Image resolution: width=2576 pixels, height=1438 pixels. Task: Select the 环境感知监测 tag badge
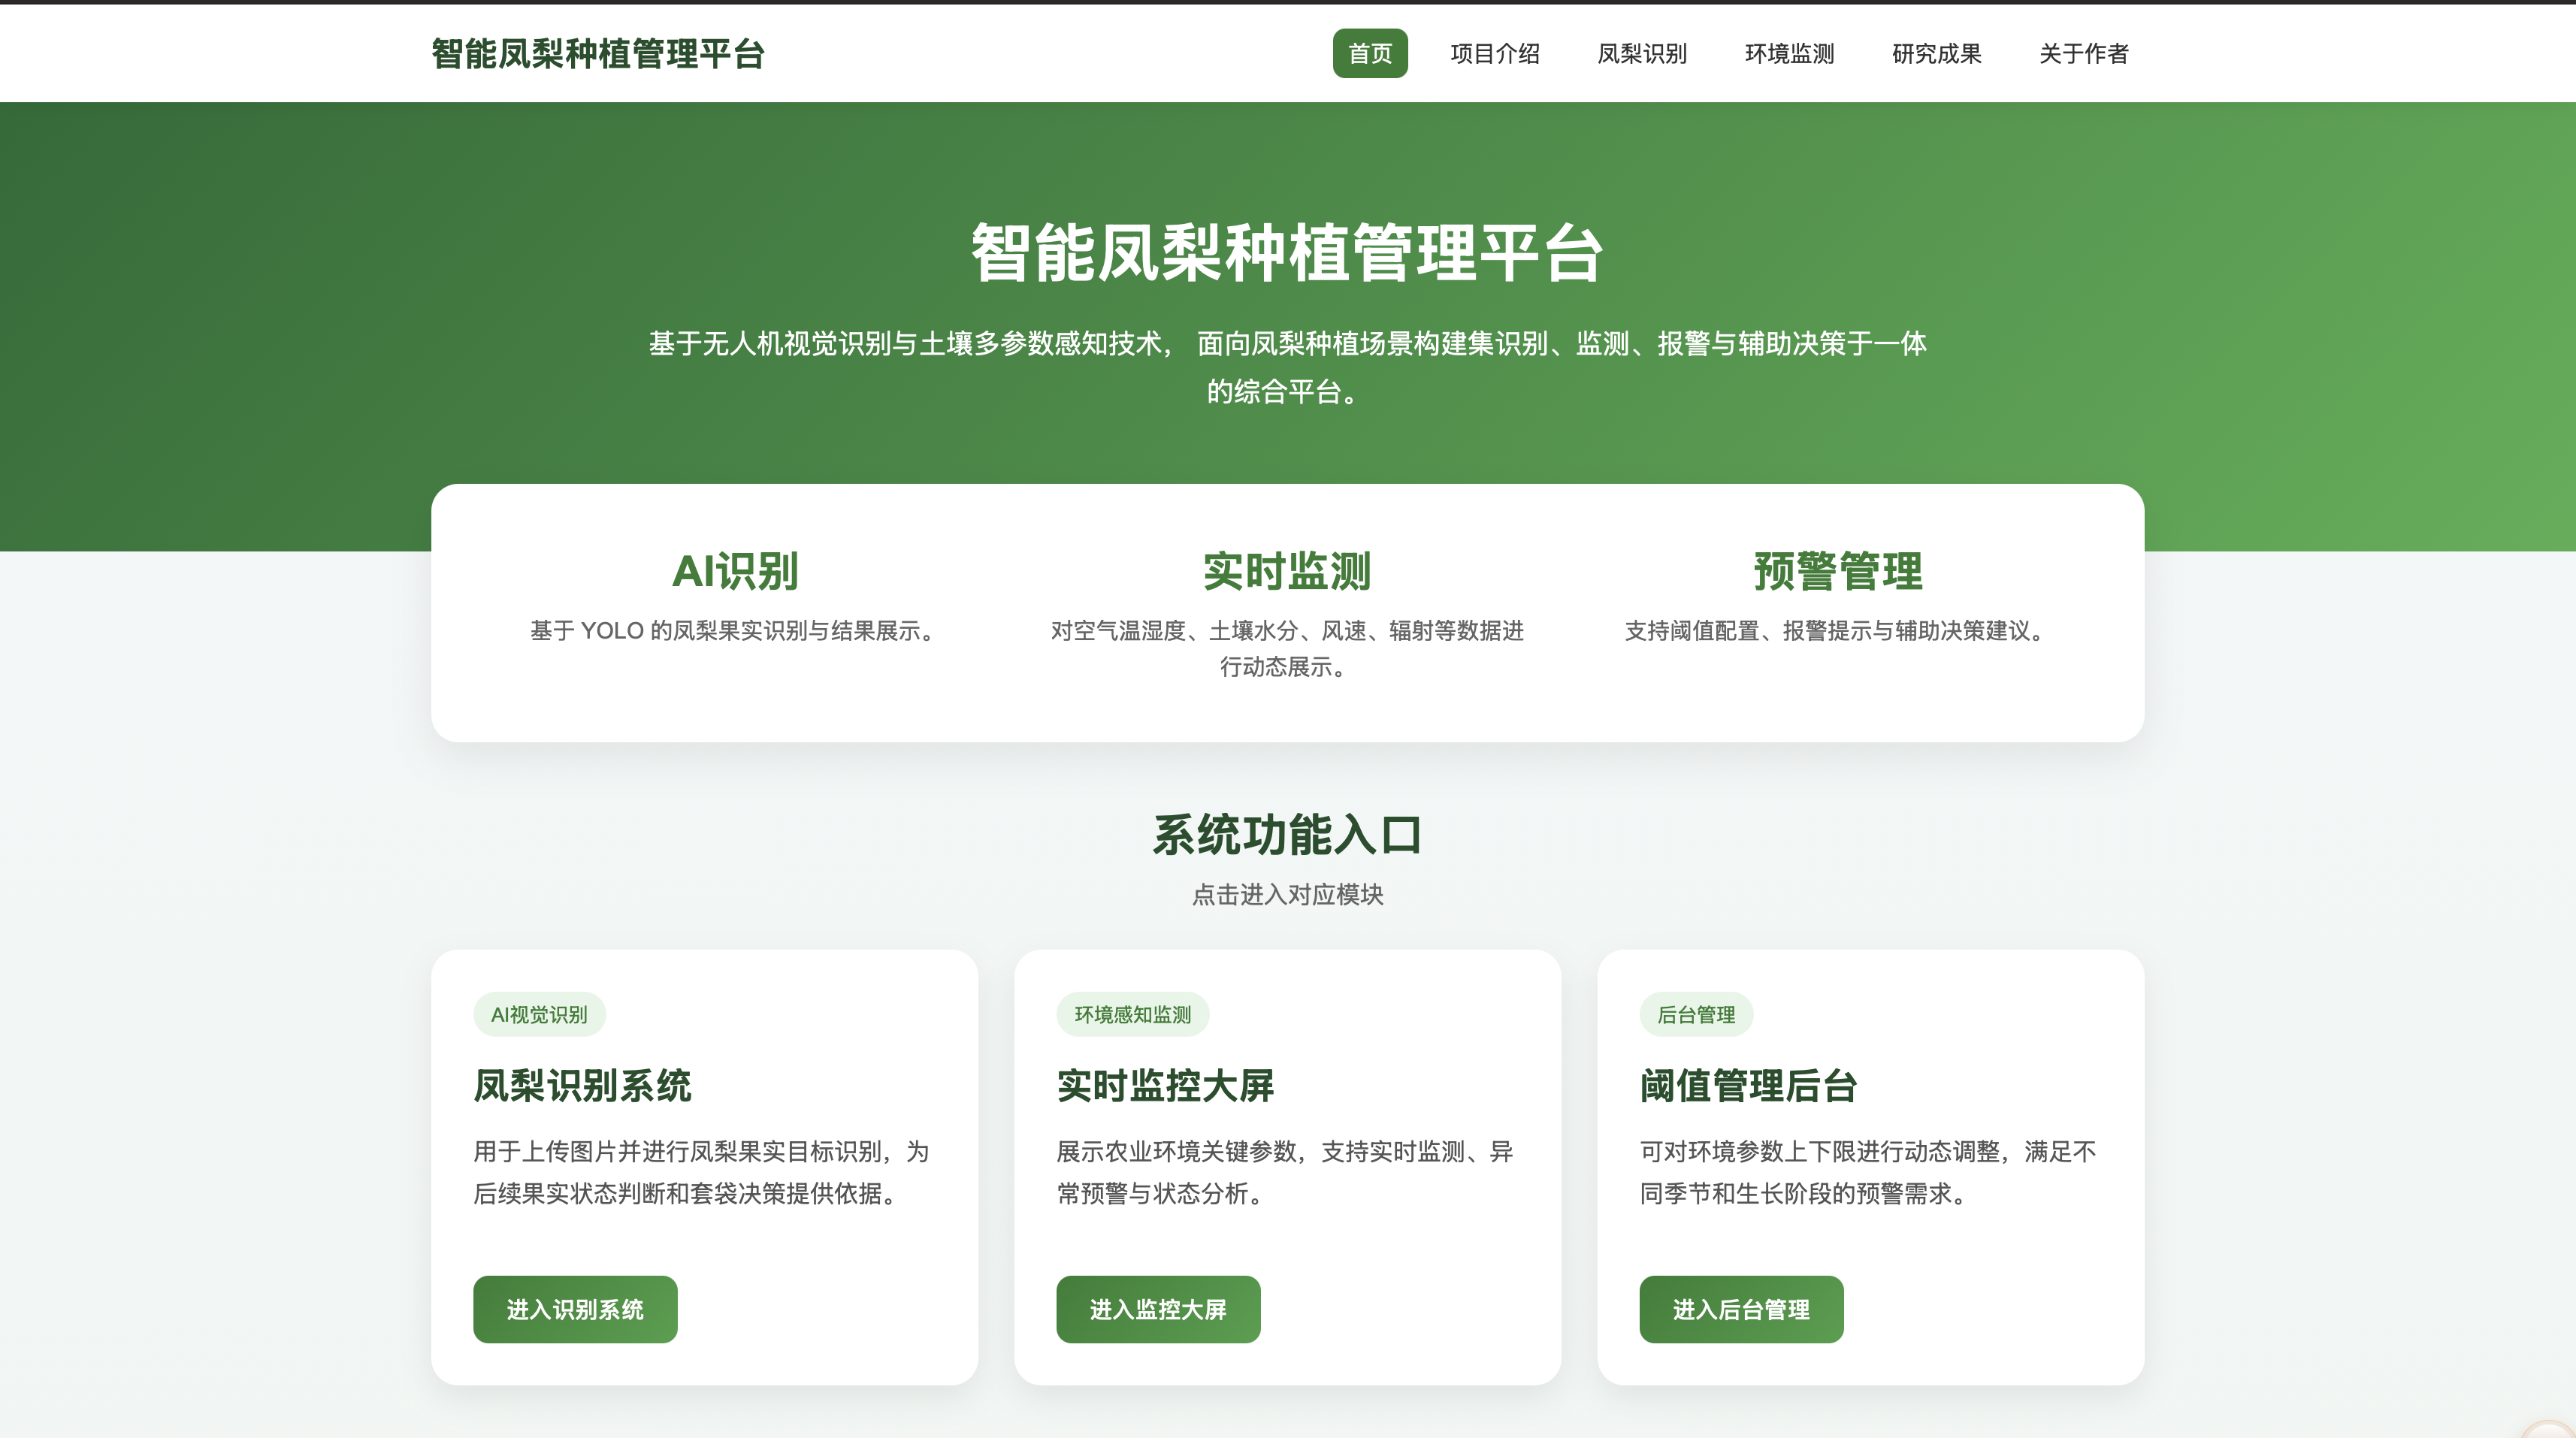tap(1132, 1014)
